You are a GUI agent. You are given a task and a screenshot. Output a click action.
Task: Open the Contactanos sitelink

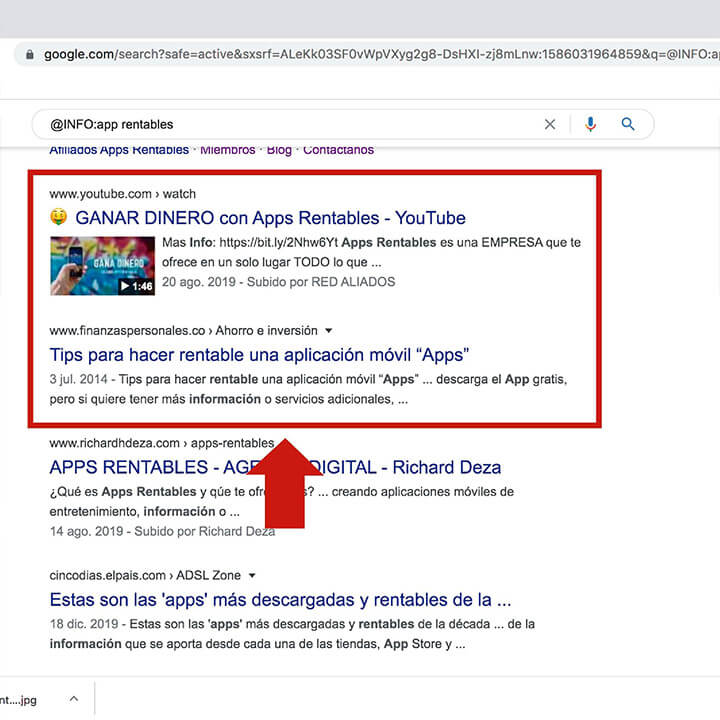pyautogui.click(x=338, y=150)
